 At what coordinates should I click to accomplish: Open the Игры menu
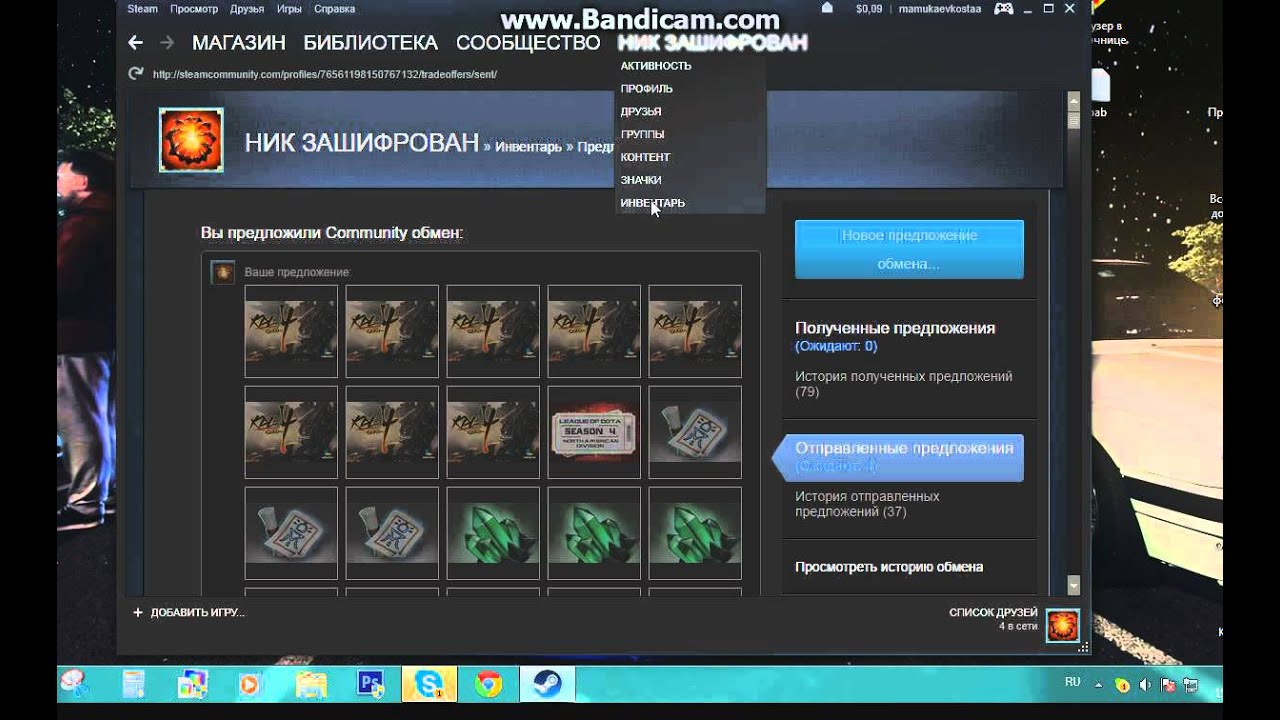289,9
